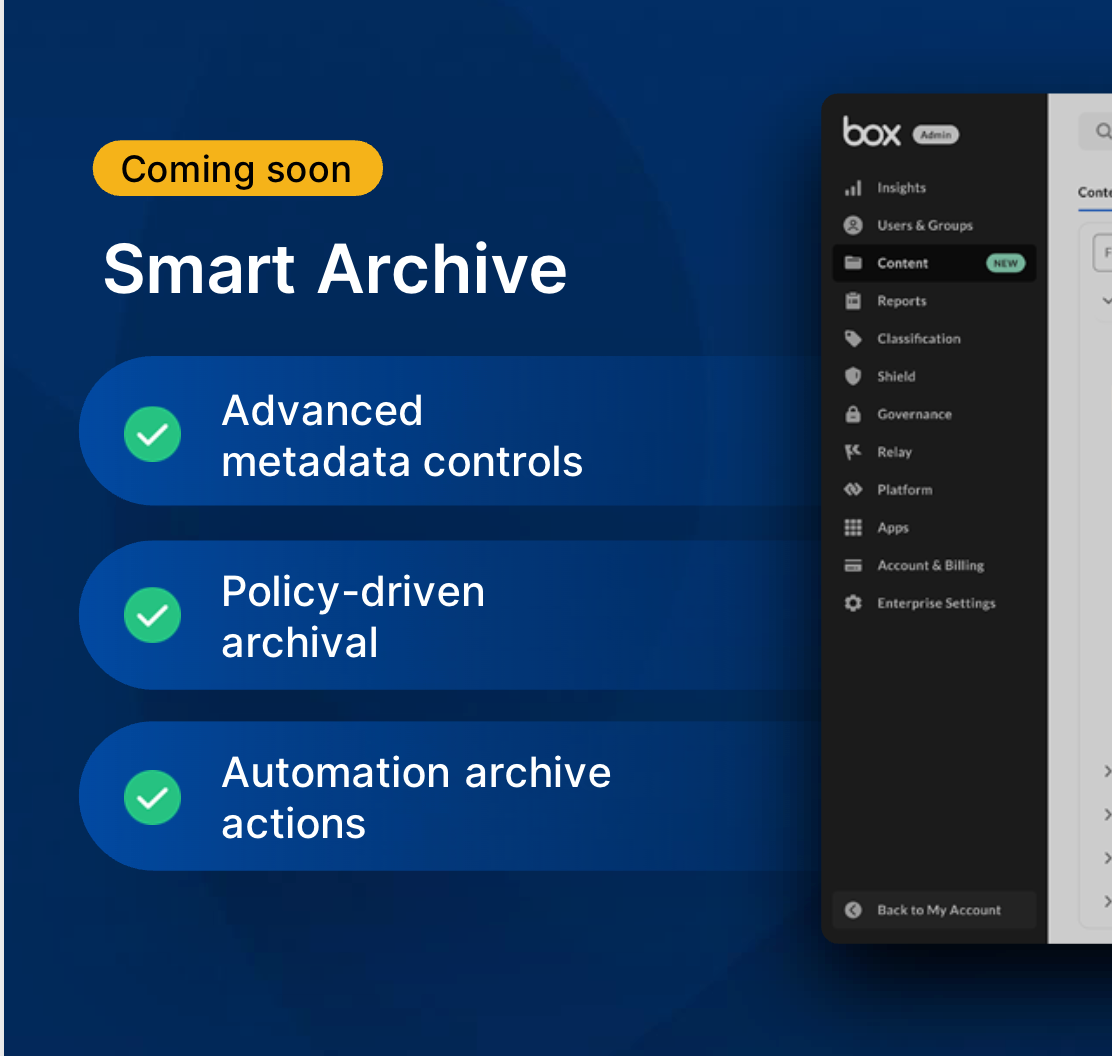
Task: Click the Policy-driven archival text
Action: [352, 616]
